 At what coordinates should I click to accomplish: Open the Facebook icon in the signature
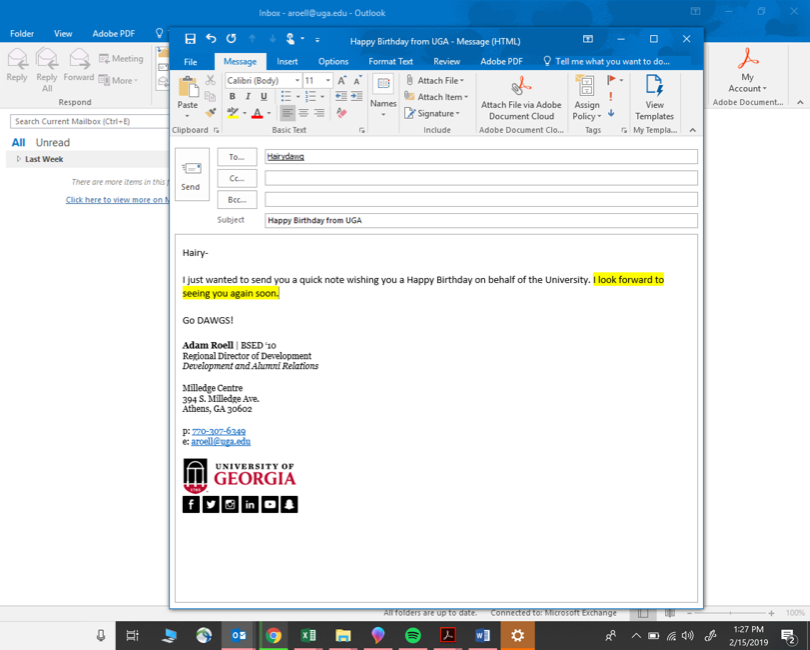point(191,504)
